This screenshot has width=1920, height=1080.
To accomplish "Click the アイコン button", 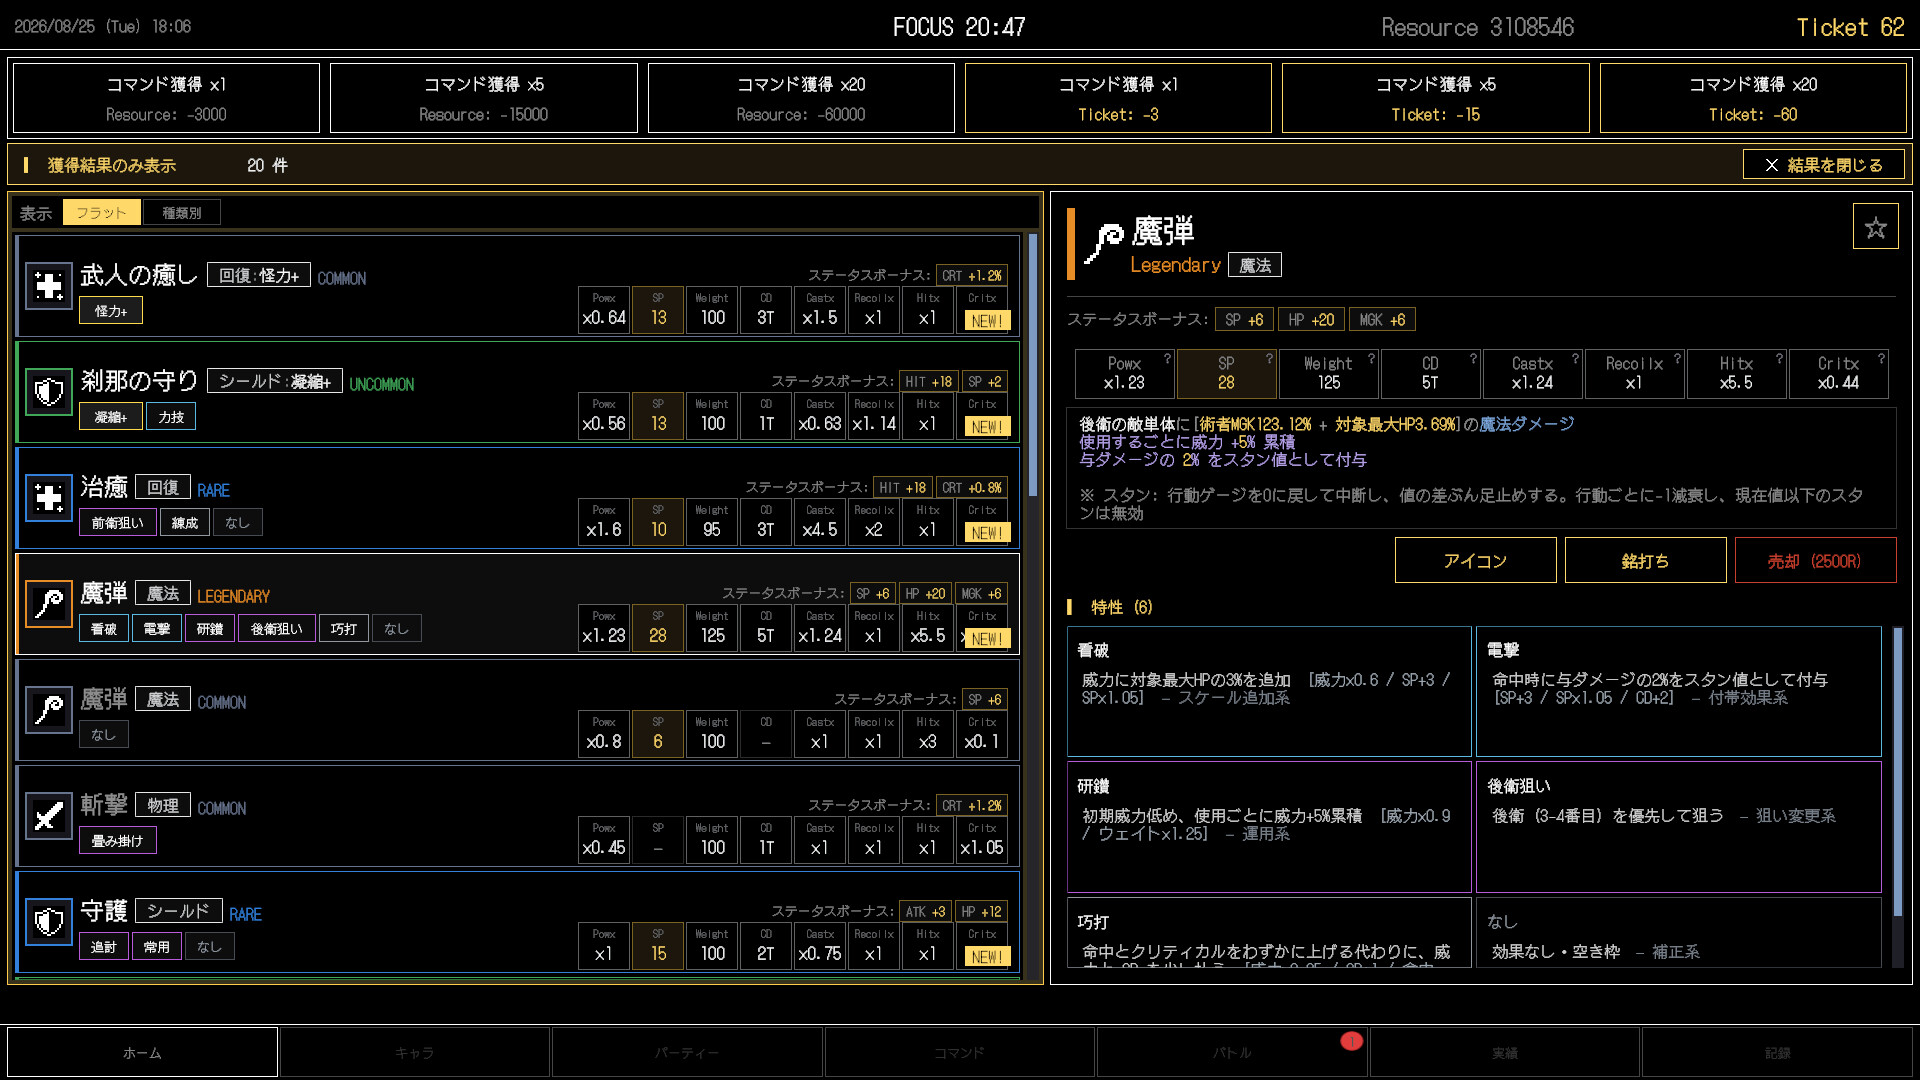I will point(1475,560).
